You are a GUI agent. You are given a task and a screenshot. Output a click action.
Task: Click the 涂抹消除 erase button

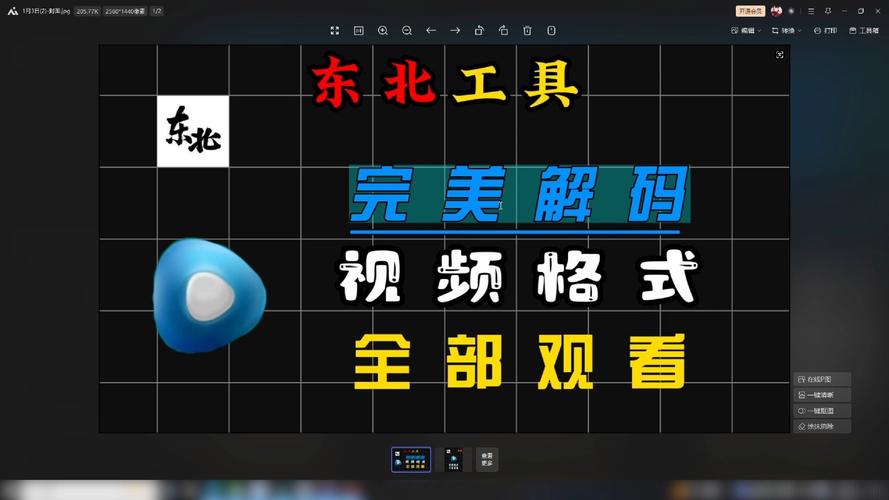tap(822, 426)
